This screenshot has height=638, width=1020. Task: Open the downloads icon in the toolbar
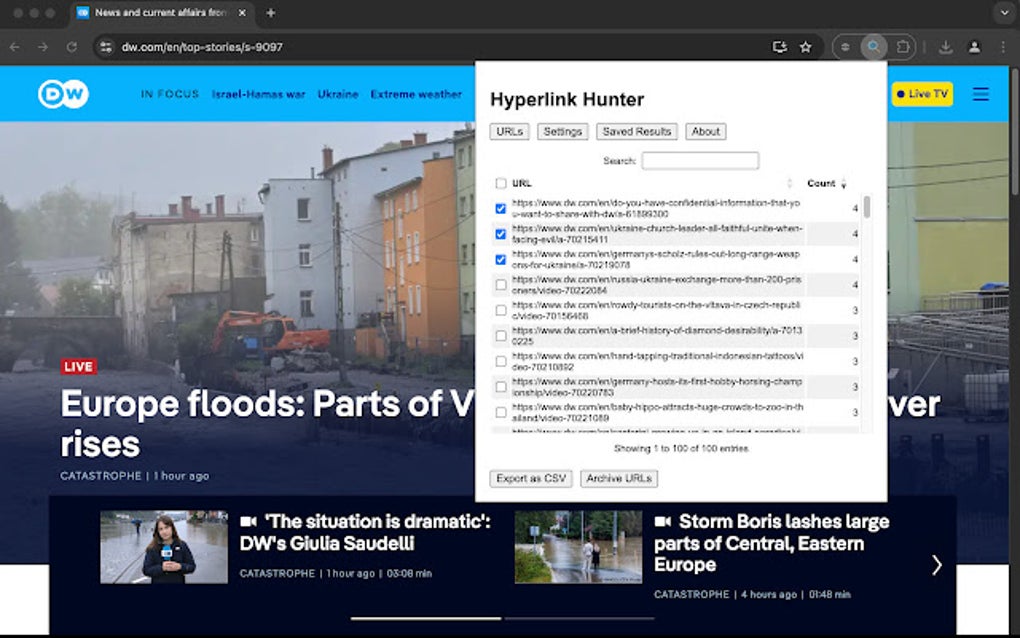click(946, 46)
